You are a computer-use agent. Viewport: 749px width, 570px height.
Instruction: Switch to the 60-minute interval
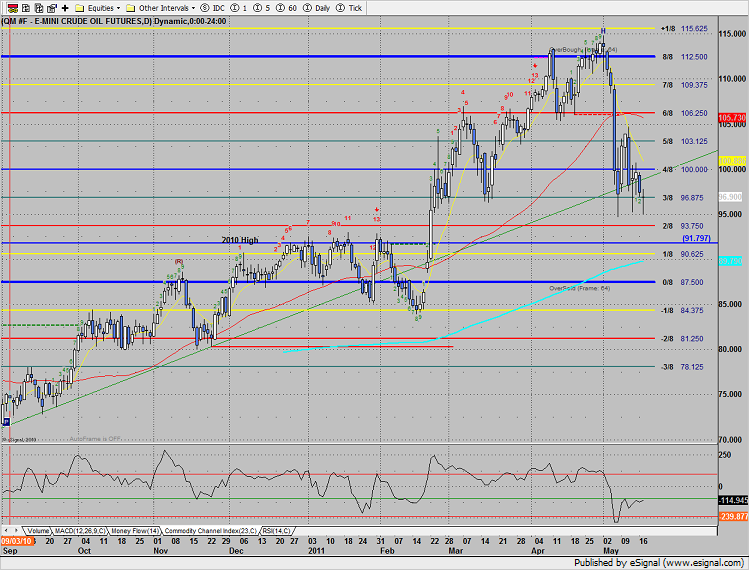287,8
